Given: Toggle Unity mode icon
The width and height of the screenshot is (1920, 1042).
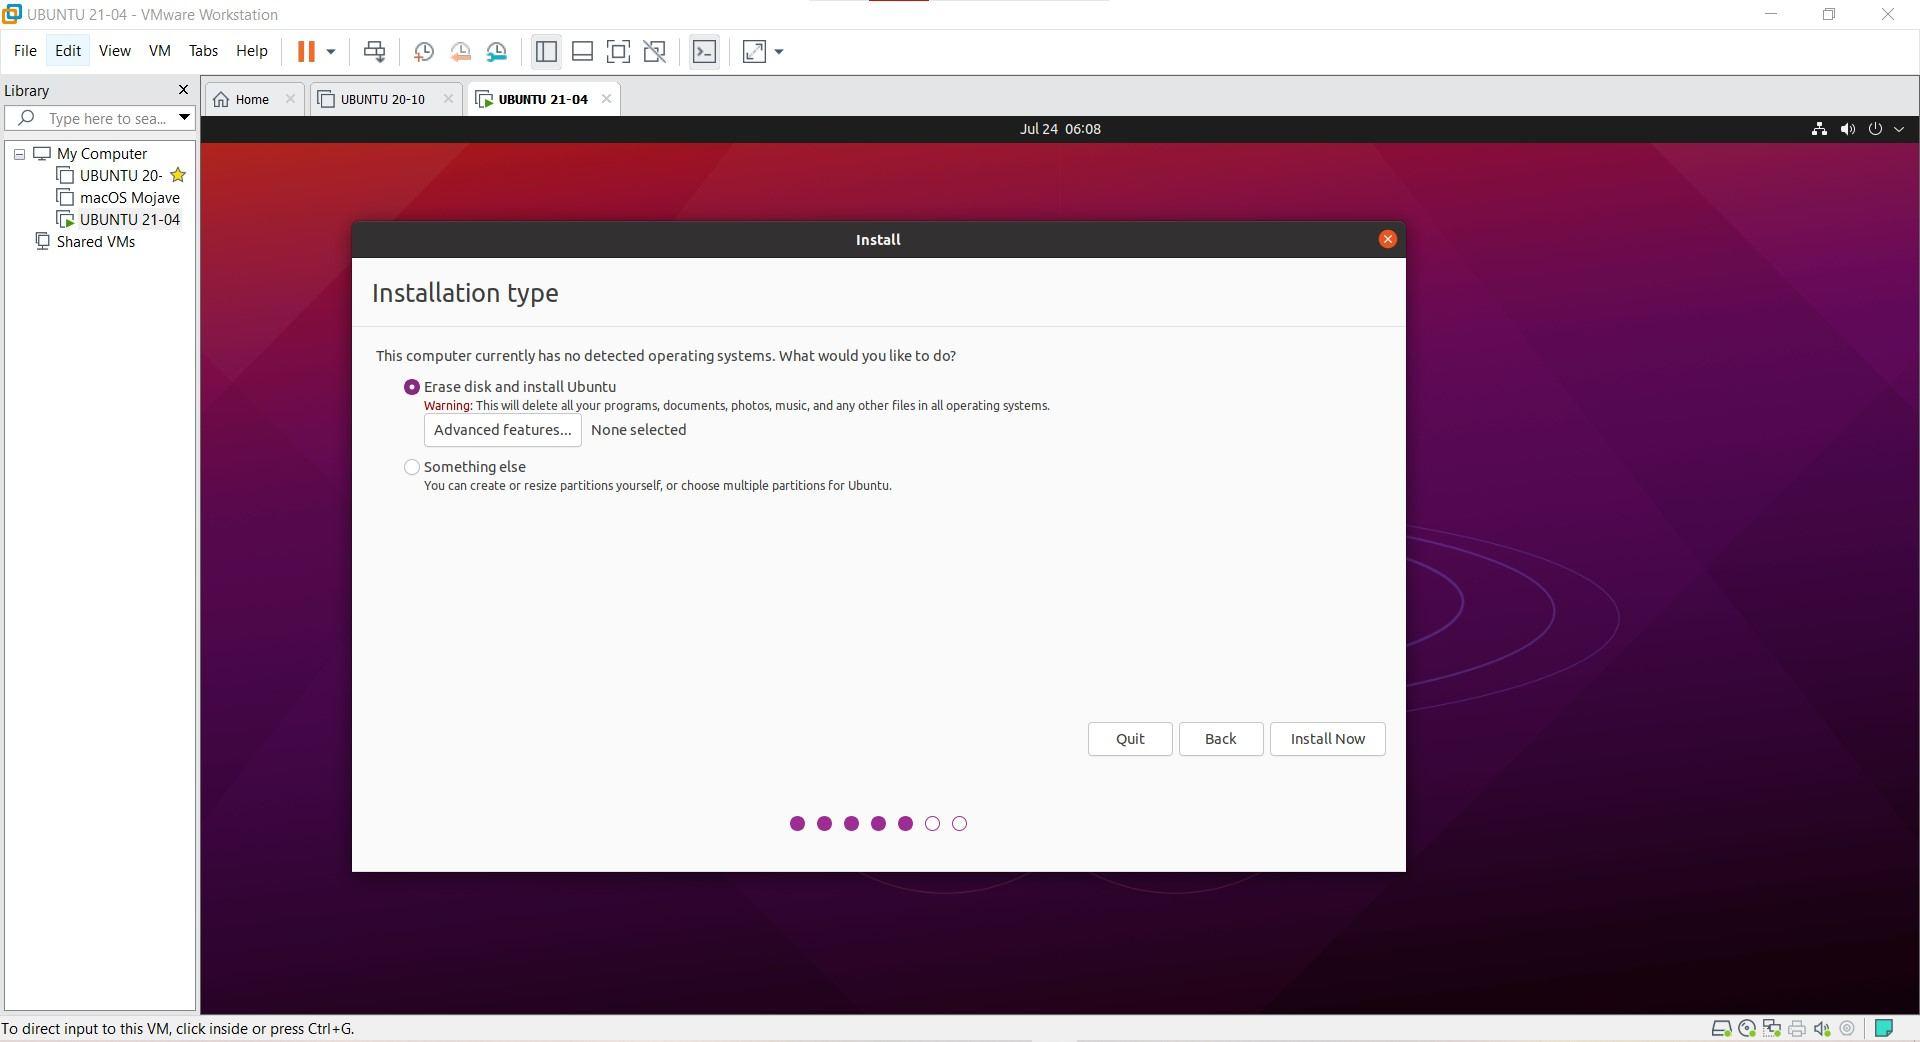Looking at the screenshot, I should coord(655,51).
